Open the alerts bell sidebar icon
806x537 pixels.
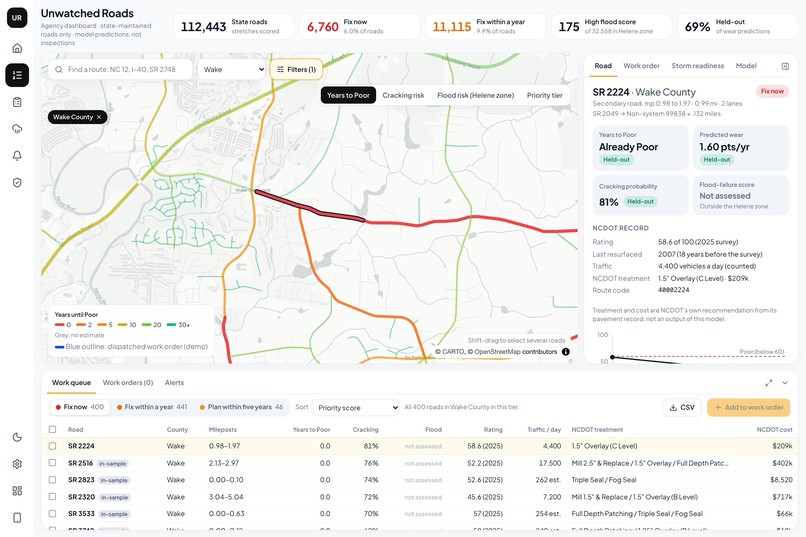pos(17,156)
